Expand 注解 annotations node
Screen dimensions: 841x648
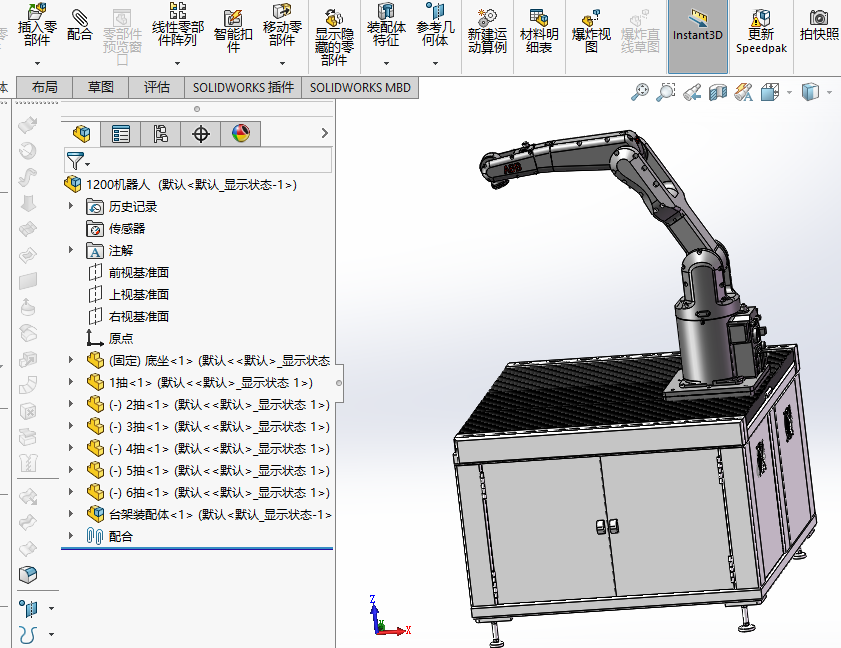tap(70, 250)
